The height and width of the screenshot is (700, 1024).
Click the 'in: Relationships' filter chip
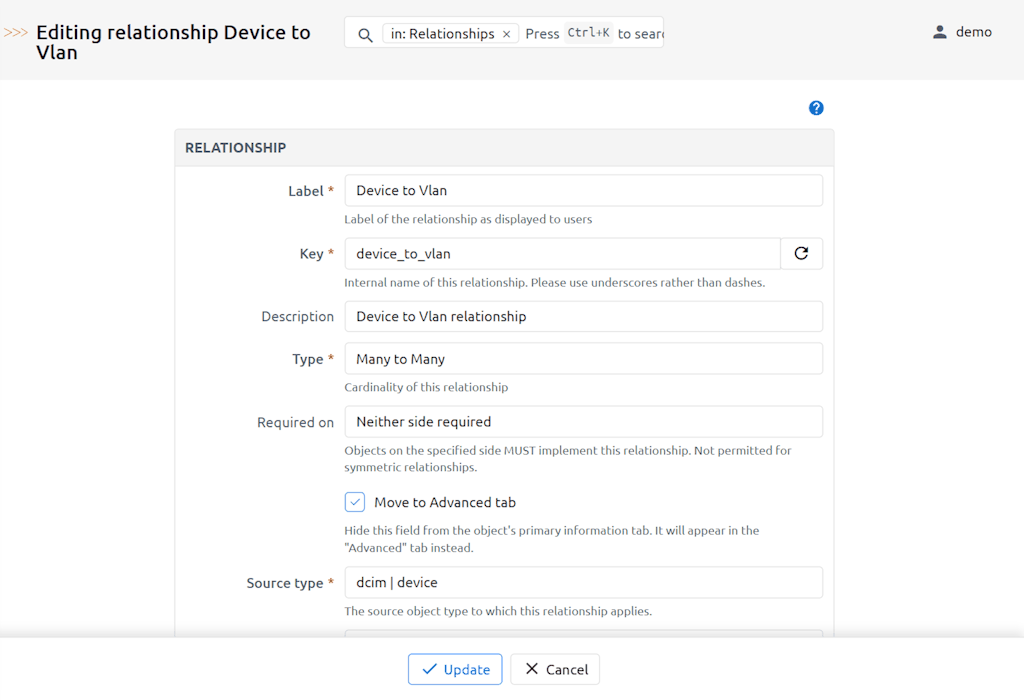coord(442,34)
